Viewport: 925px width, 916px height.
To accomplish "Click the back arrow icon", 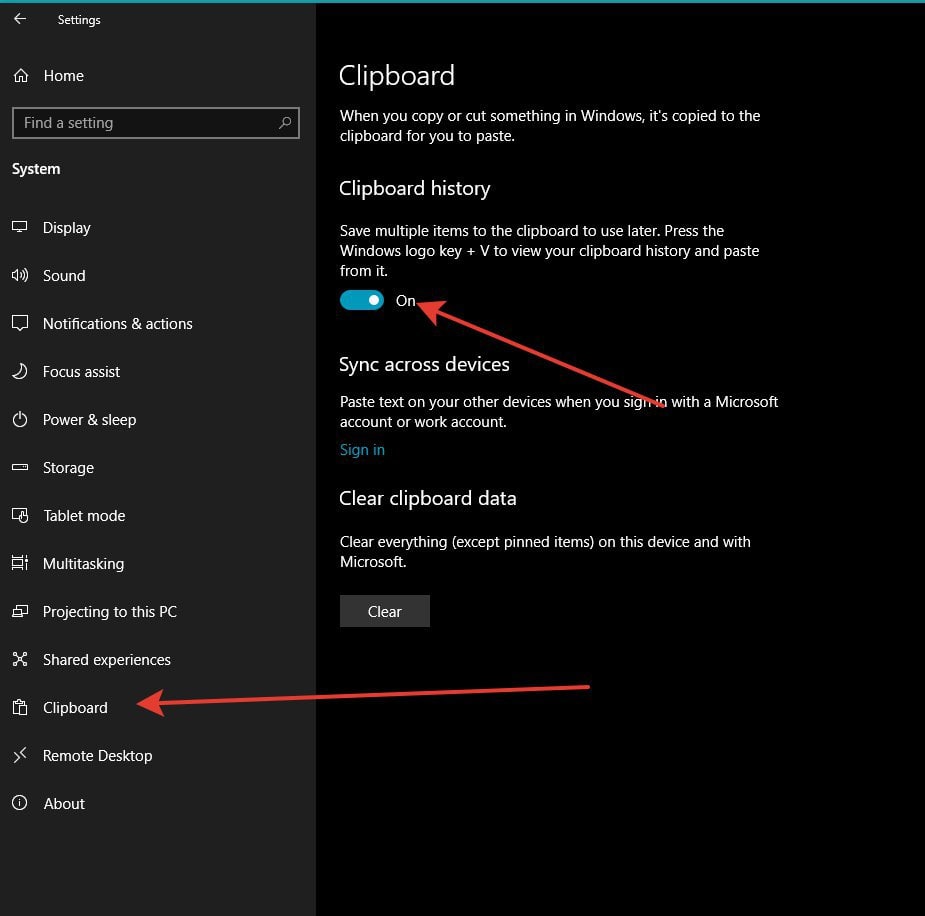I will (20, 19).
